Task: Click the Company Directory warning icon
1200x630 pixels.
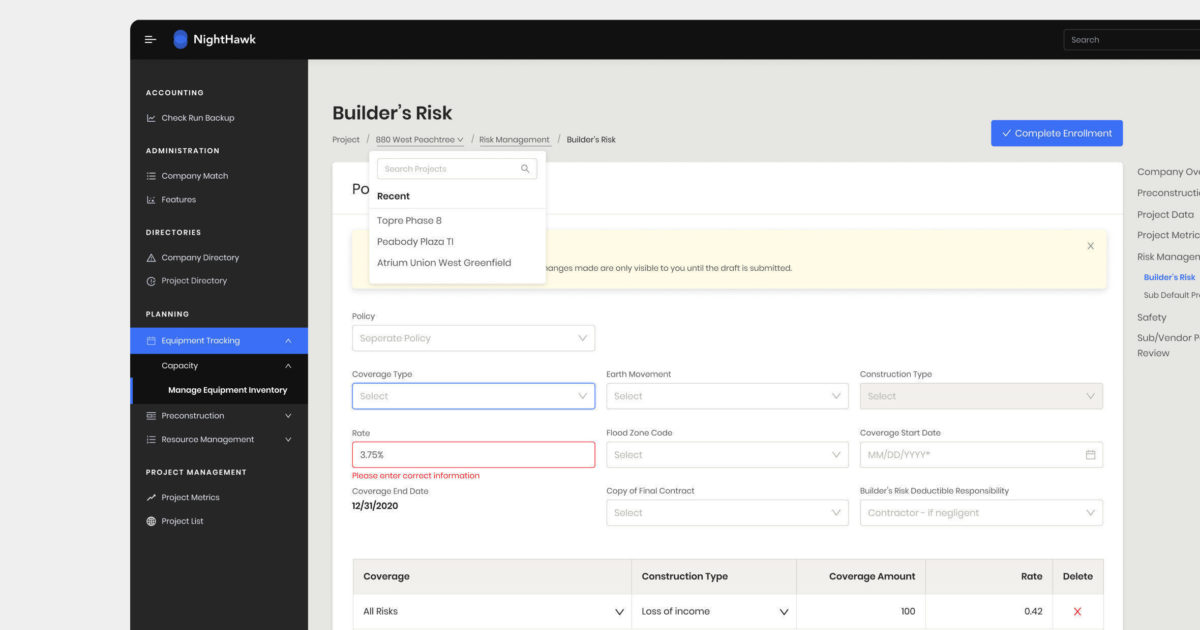Action: (151, 258)
